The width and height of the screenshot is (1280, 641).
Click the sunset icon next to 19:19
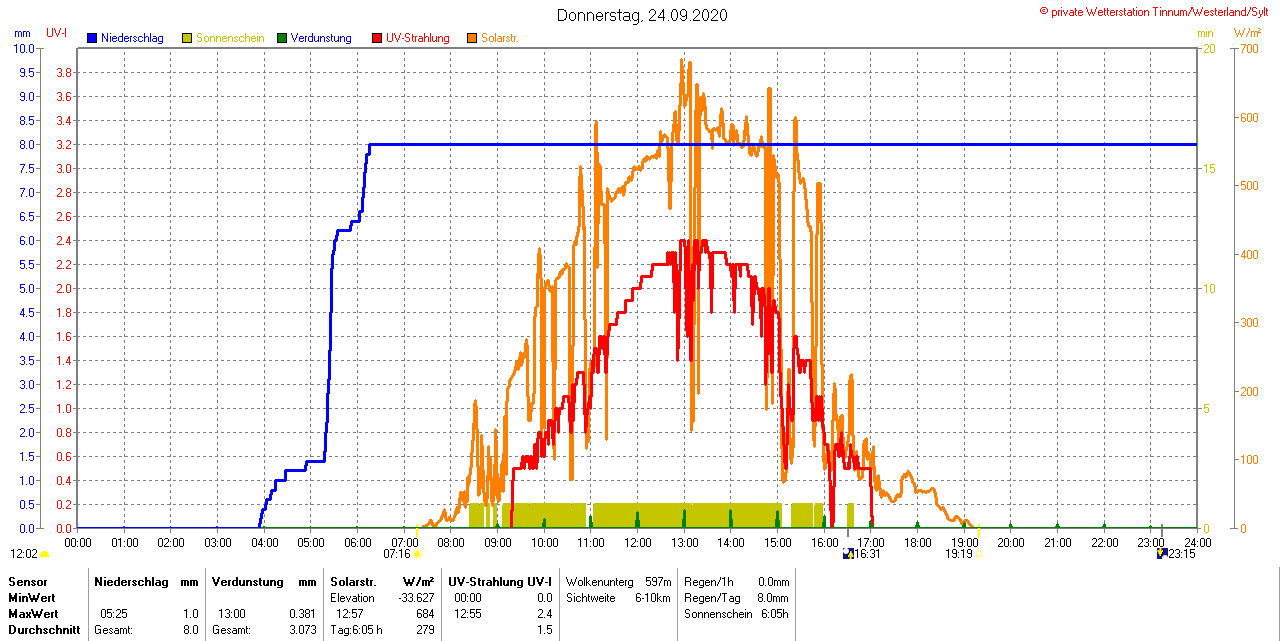click(x=979, y=553)
